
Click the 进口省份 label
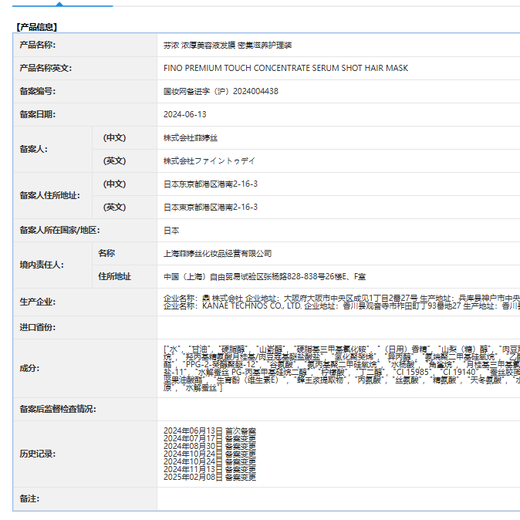38,327
